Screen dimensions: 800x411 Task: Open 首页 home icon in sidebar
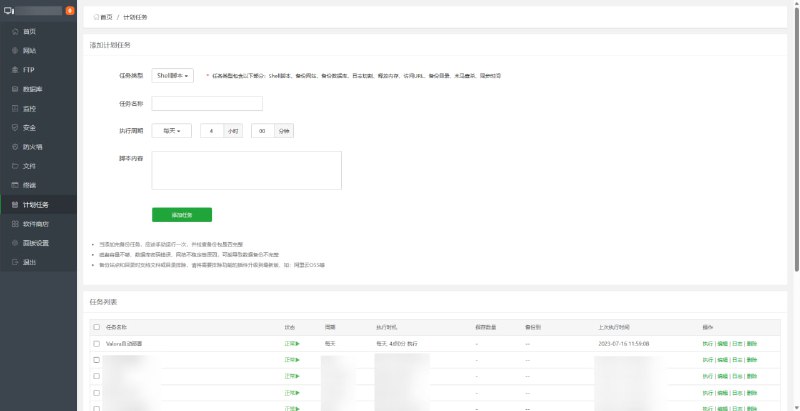coord(14,31)
